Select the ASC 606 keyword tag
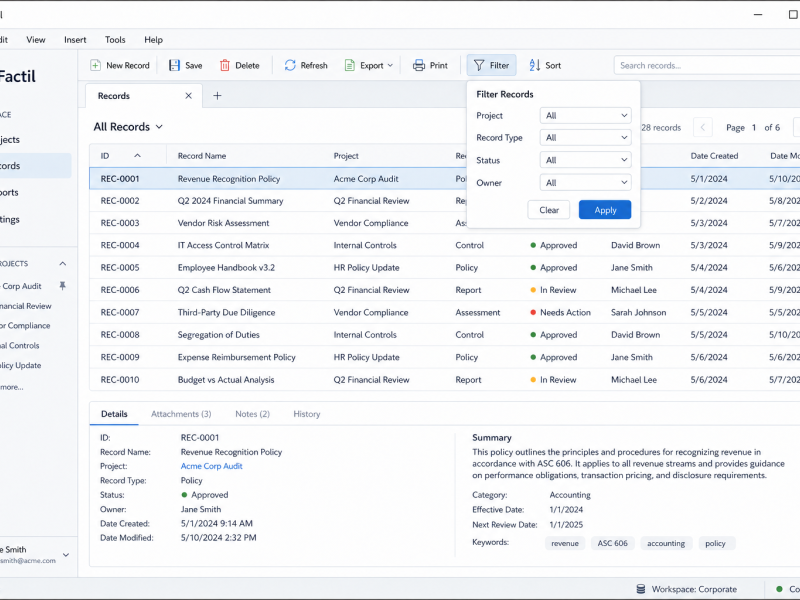 [613, 543]
